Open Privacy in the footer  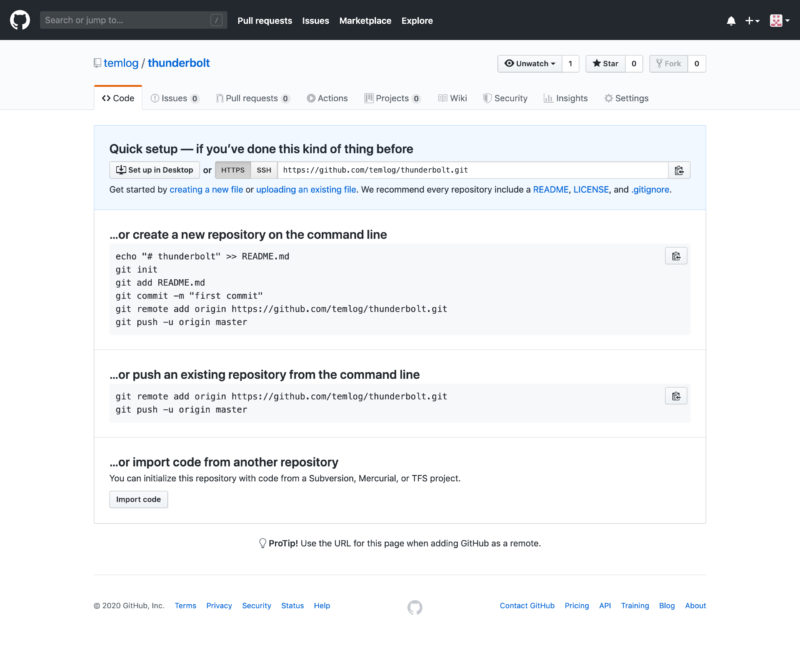point(219,606)
